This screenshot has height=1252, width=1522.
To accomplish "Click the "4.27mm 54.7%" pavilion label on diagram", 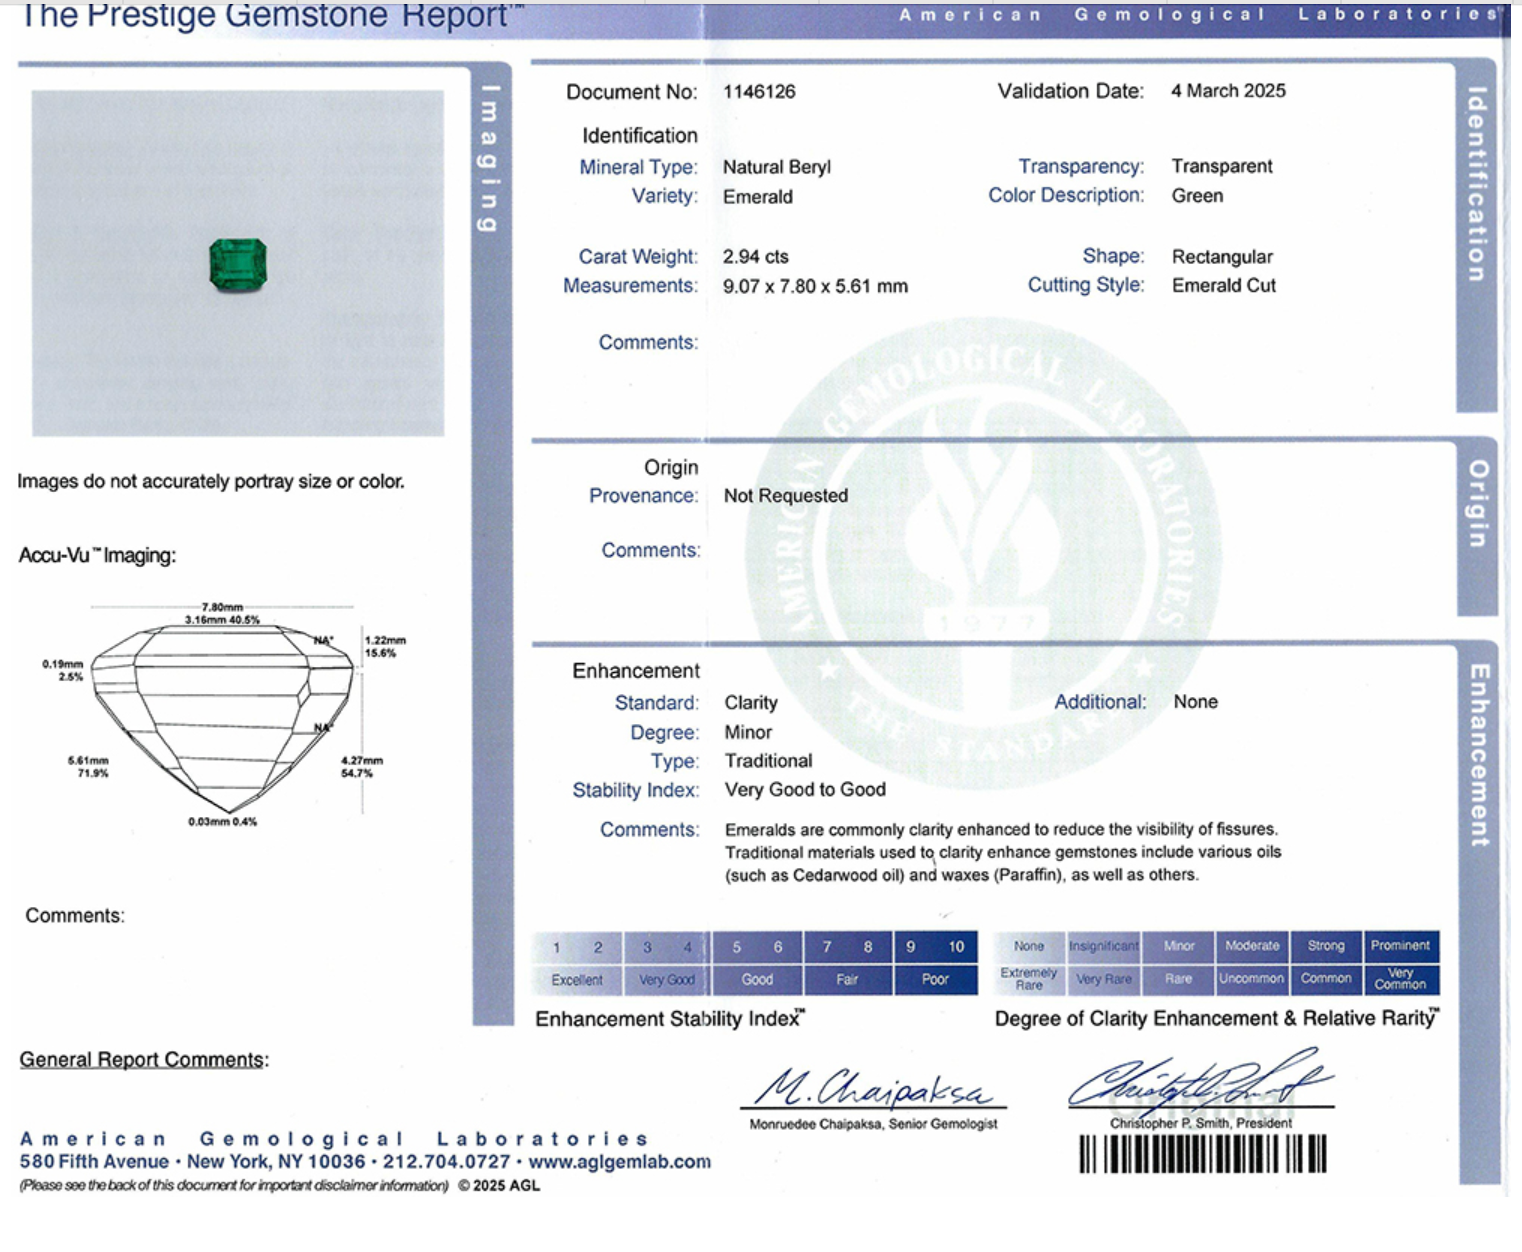I will click(x=362, y=767).
